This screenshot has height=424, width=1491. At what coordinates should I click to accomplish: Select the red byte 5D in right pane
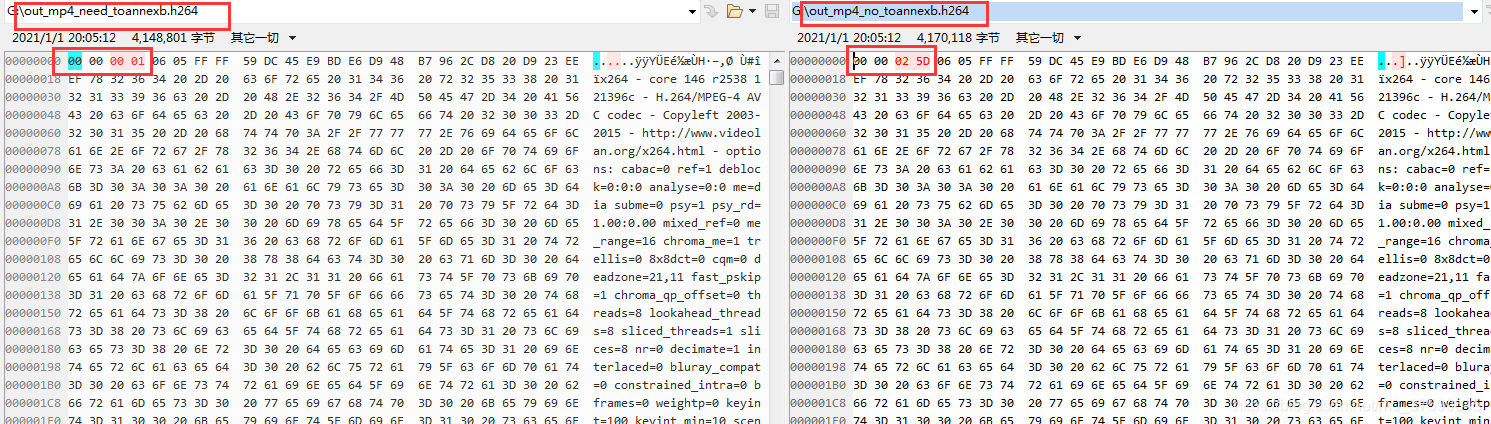(922, 61)
